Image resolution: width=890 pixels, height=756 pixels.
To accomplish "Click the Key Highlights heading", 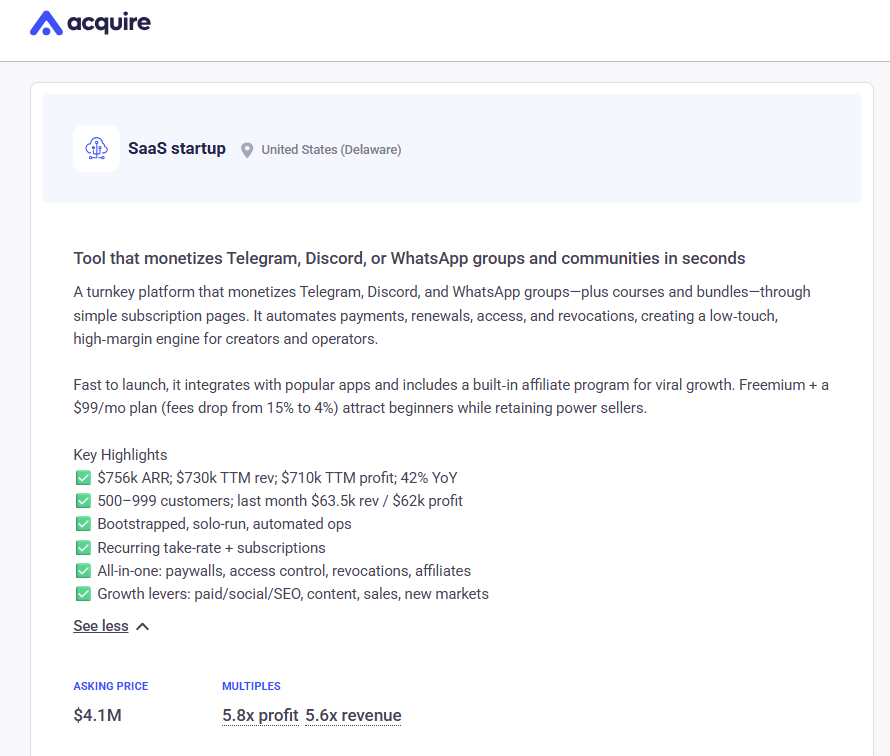I will [x=120, y=455].
